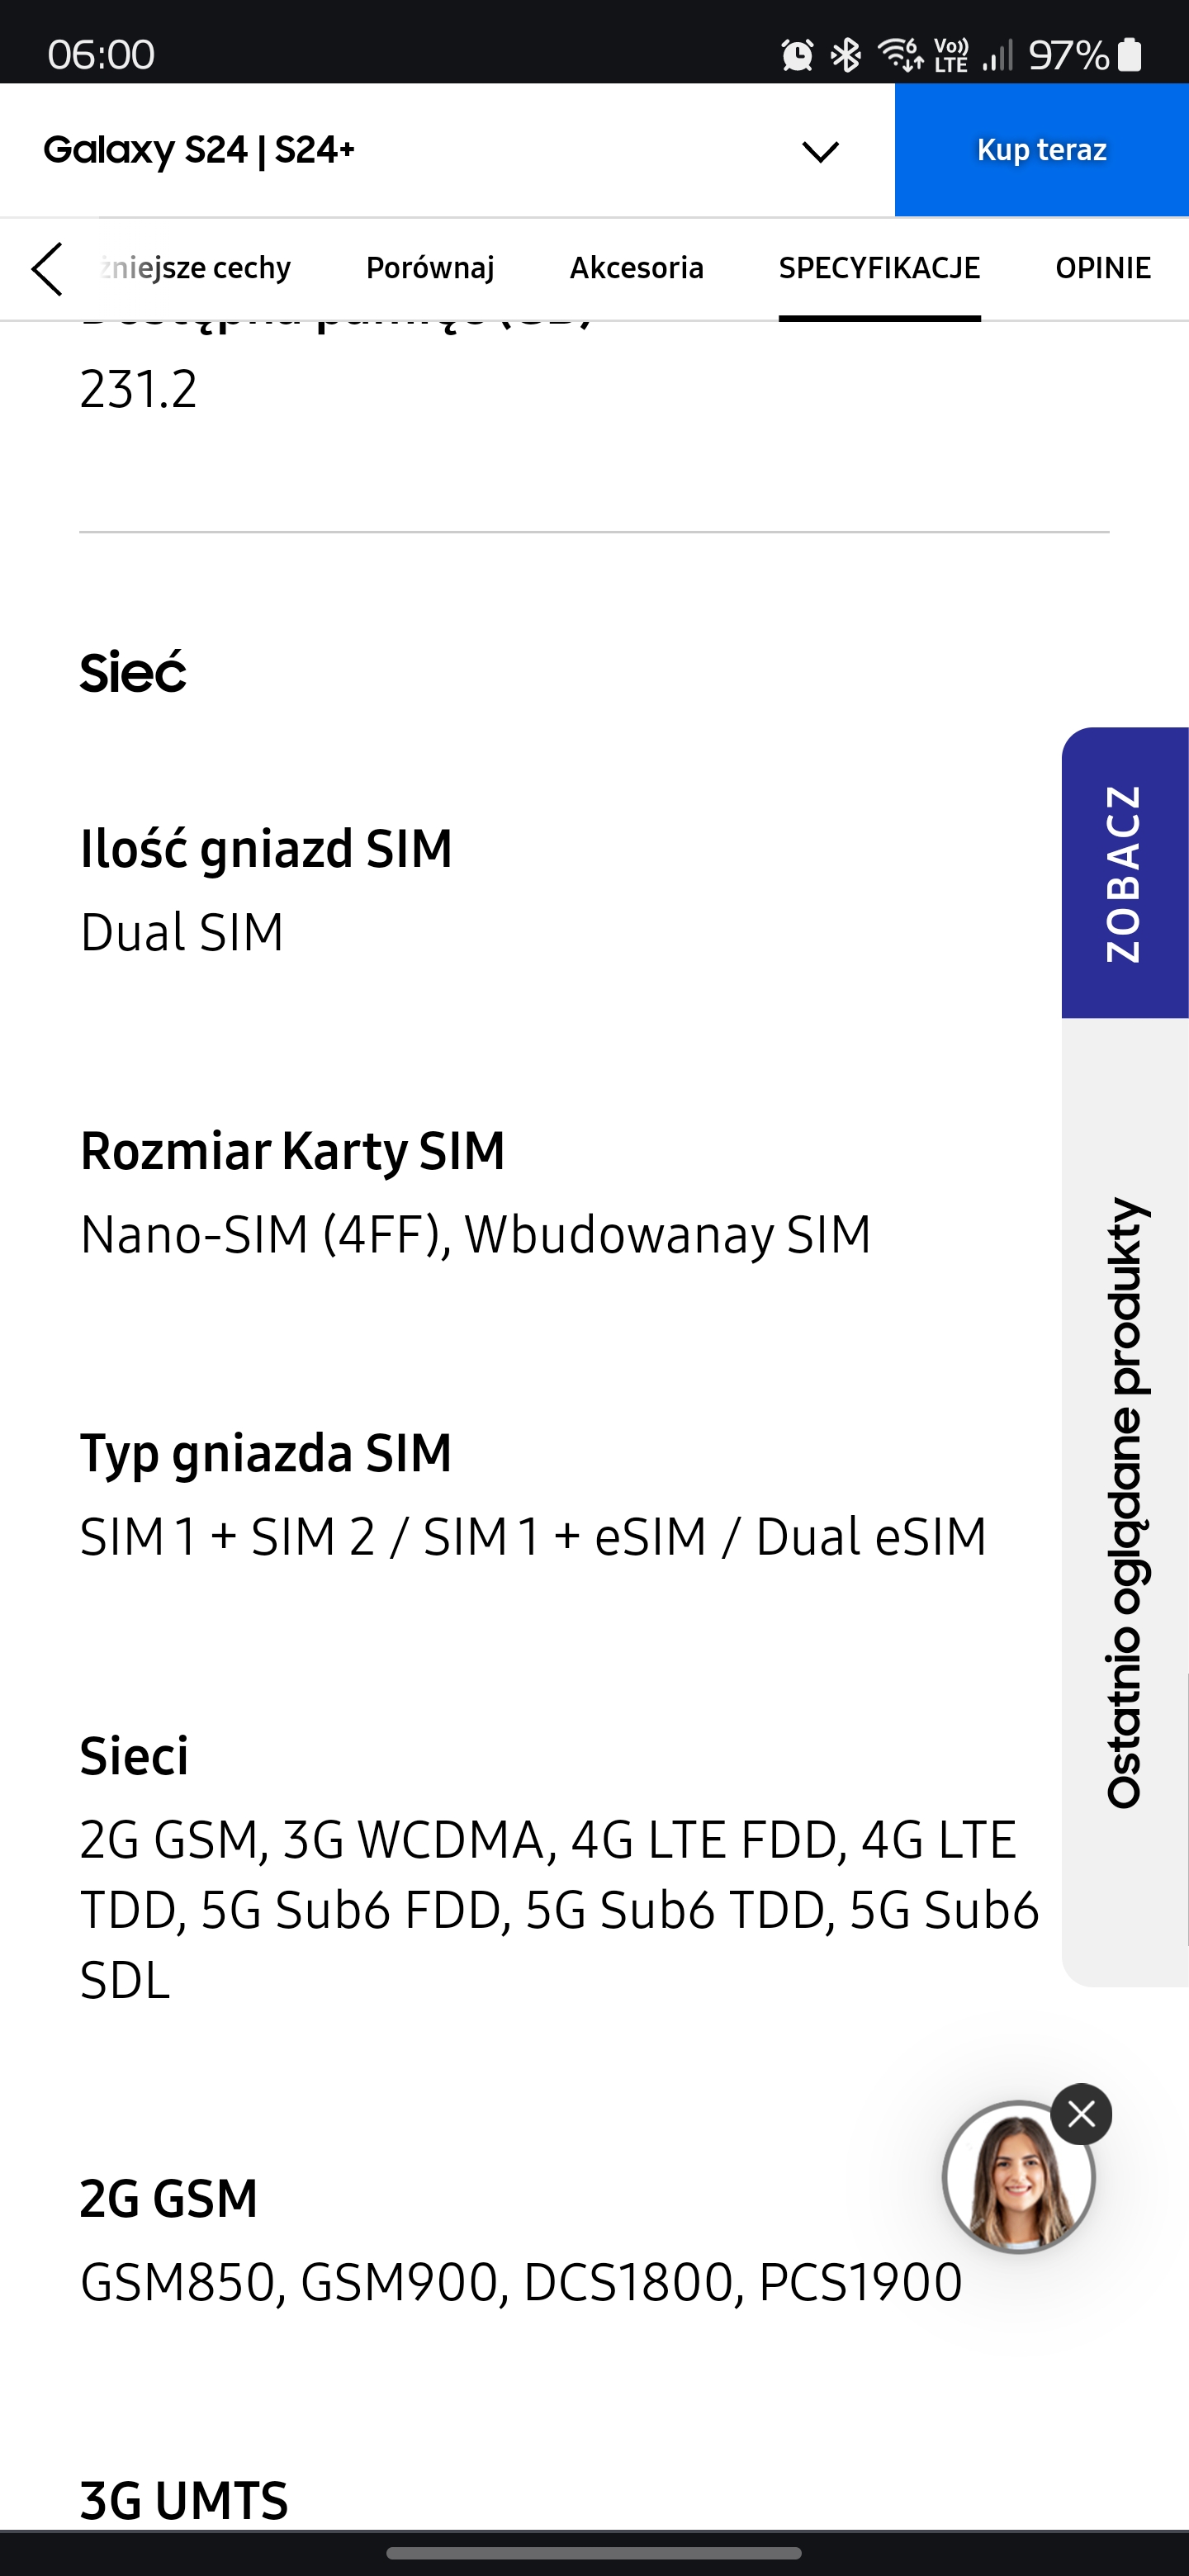The image size is (1189, 2576).
Task: Expand the Galaxy S24 model selector chevron
Action: tap(819, 151)
